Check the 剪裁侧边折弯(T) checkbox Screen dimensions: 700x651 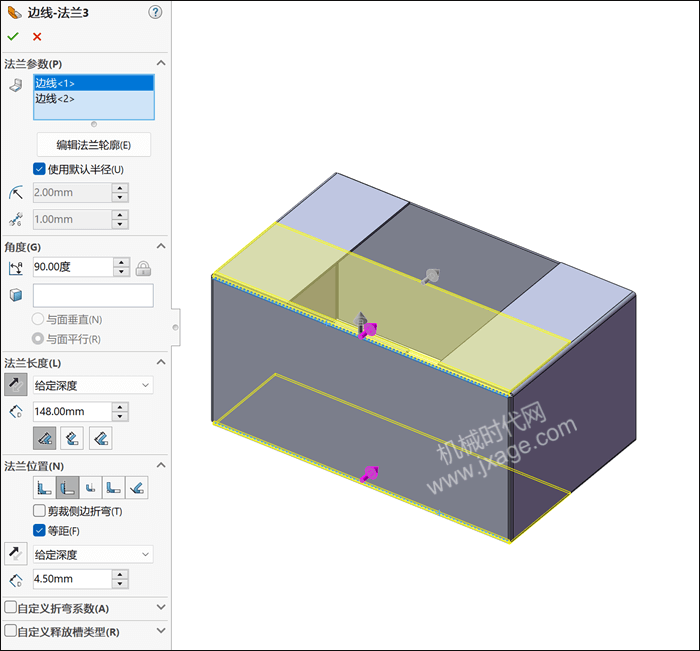(x=39, y=511)
